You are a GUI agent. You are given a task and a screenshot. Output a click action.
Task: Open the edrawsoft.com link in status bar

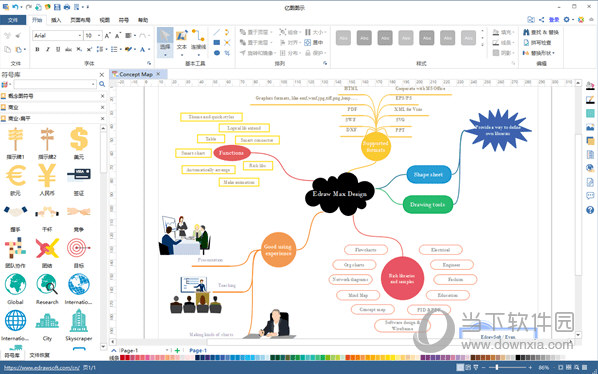click(42, 368)
